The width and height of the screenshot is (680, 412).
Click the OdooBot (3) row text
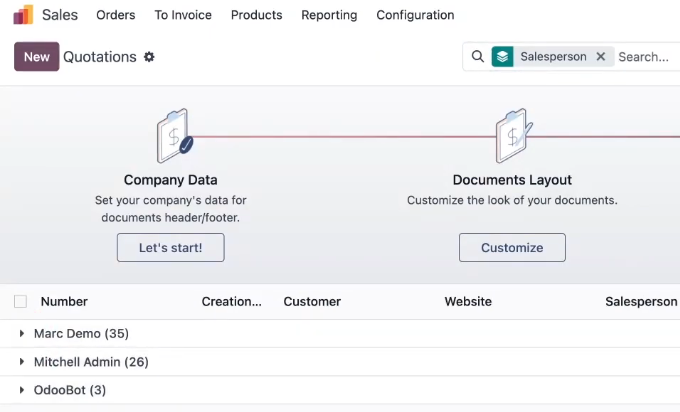pos(70,390)
